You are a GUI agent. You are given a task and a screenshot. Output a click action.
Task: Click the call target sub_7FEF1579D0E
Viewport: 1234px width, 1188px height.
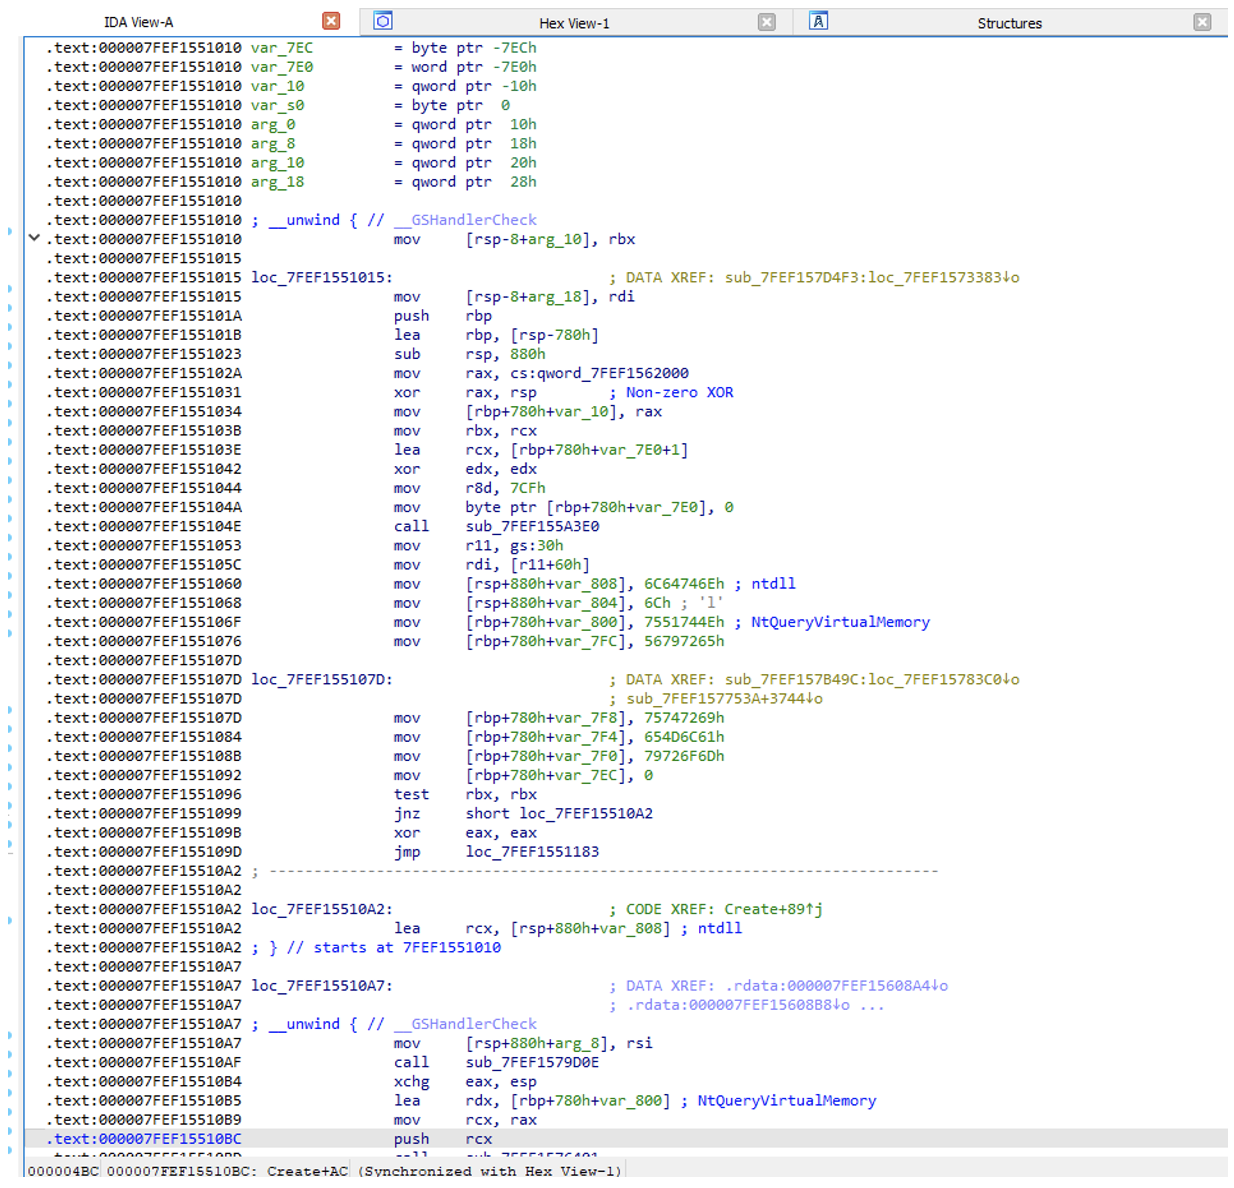pos(532,1062)
